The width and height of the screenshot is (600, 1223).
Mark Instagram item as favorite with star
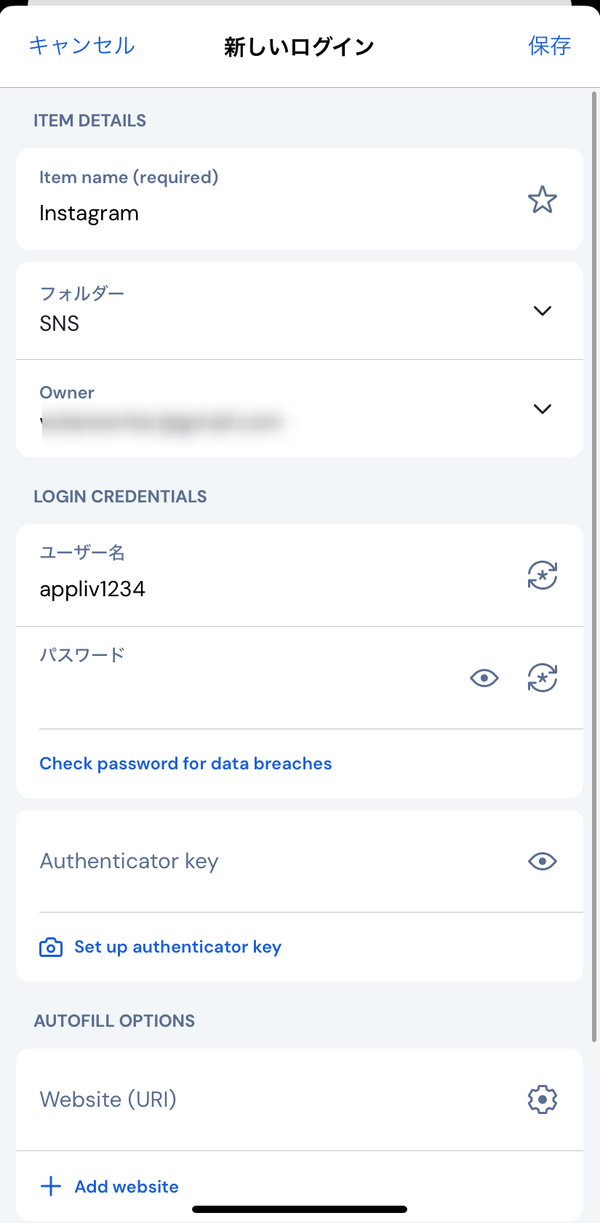(542, 200)
